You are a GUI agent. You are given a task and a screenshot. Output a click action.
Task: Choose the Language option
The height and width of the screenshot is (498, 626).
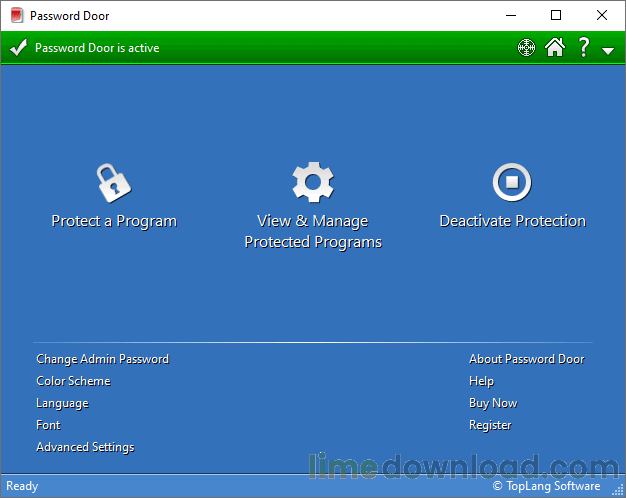pos(62,403)
